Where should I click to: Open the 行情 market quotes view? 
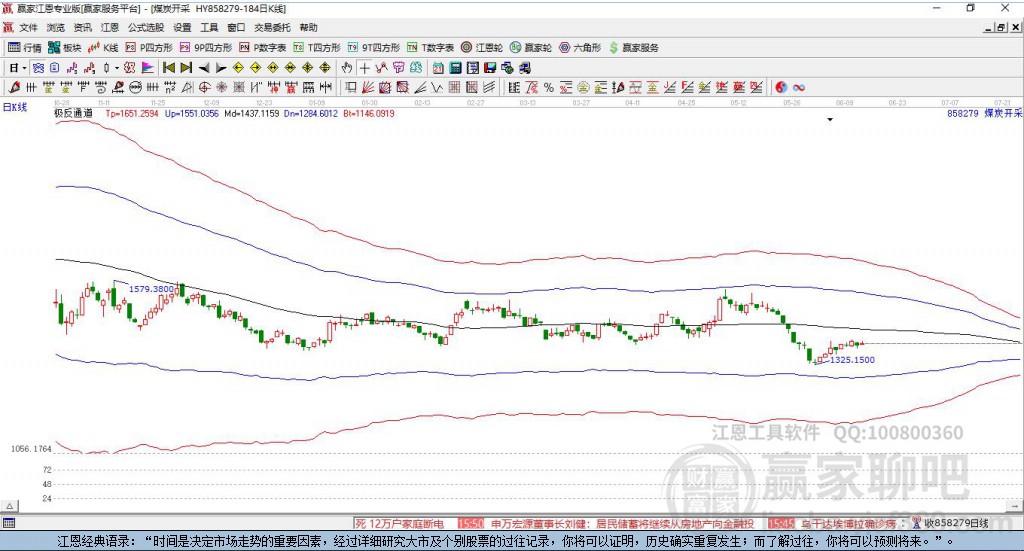tap(24, 48)
